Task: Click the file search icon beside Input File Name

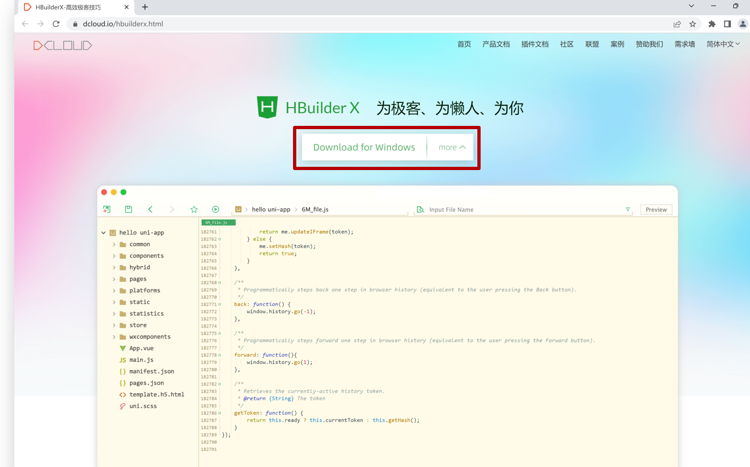Action: coord(420,210)
